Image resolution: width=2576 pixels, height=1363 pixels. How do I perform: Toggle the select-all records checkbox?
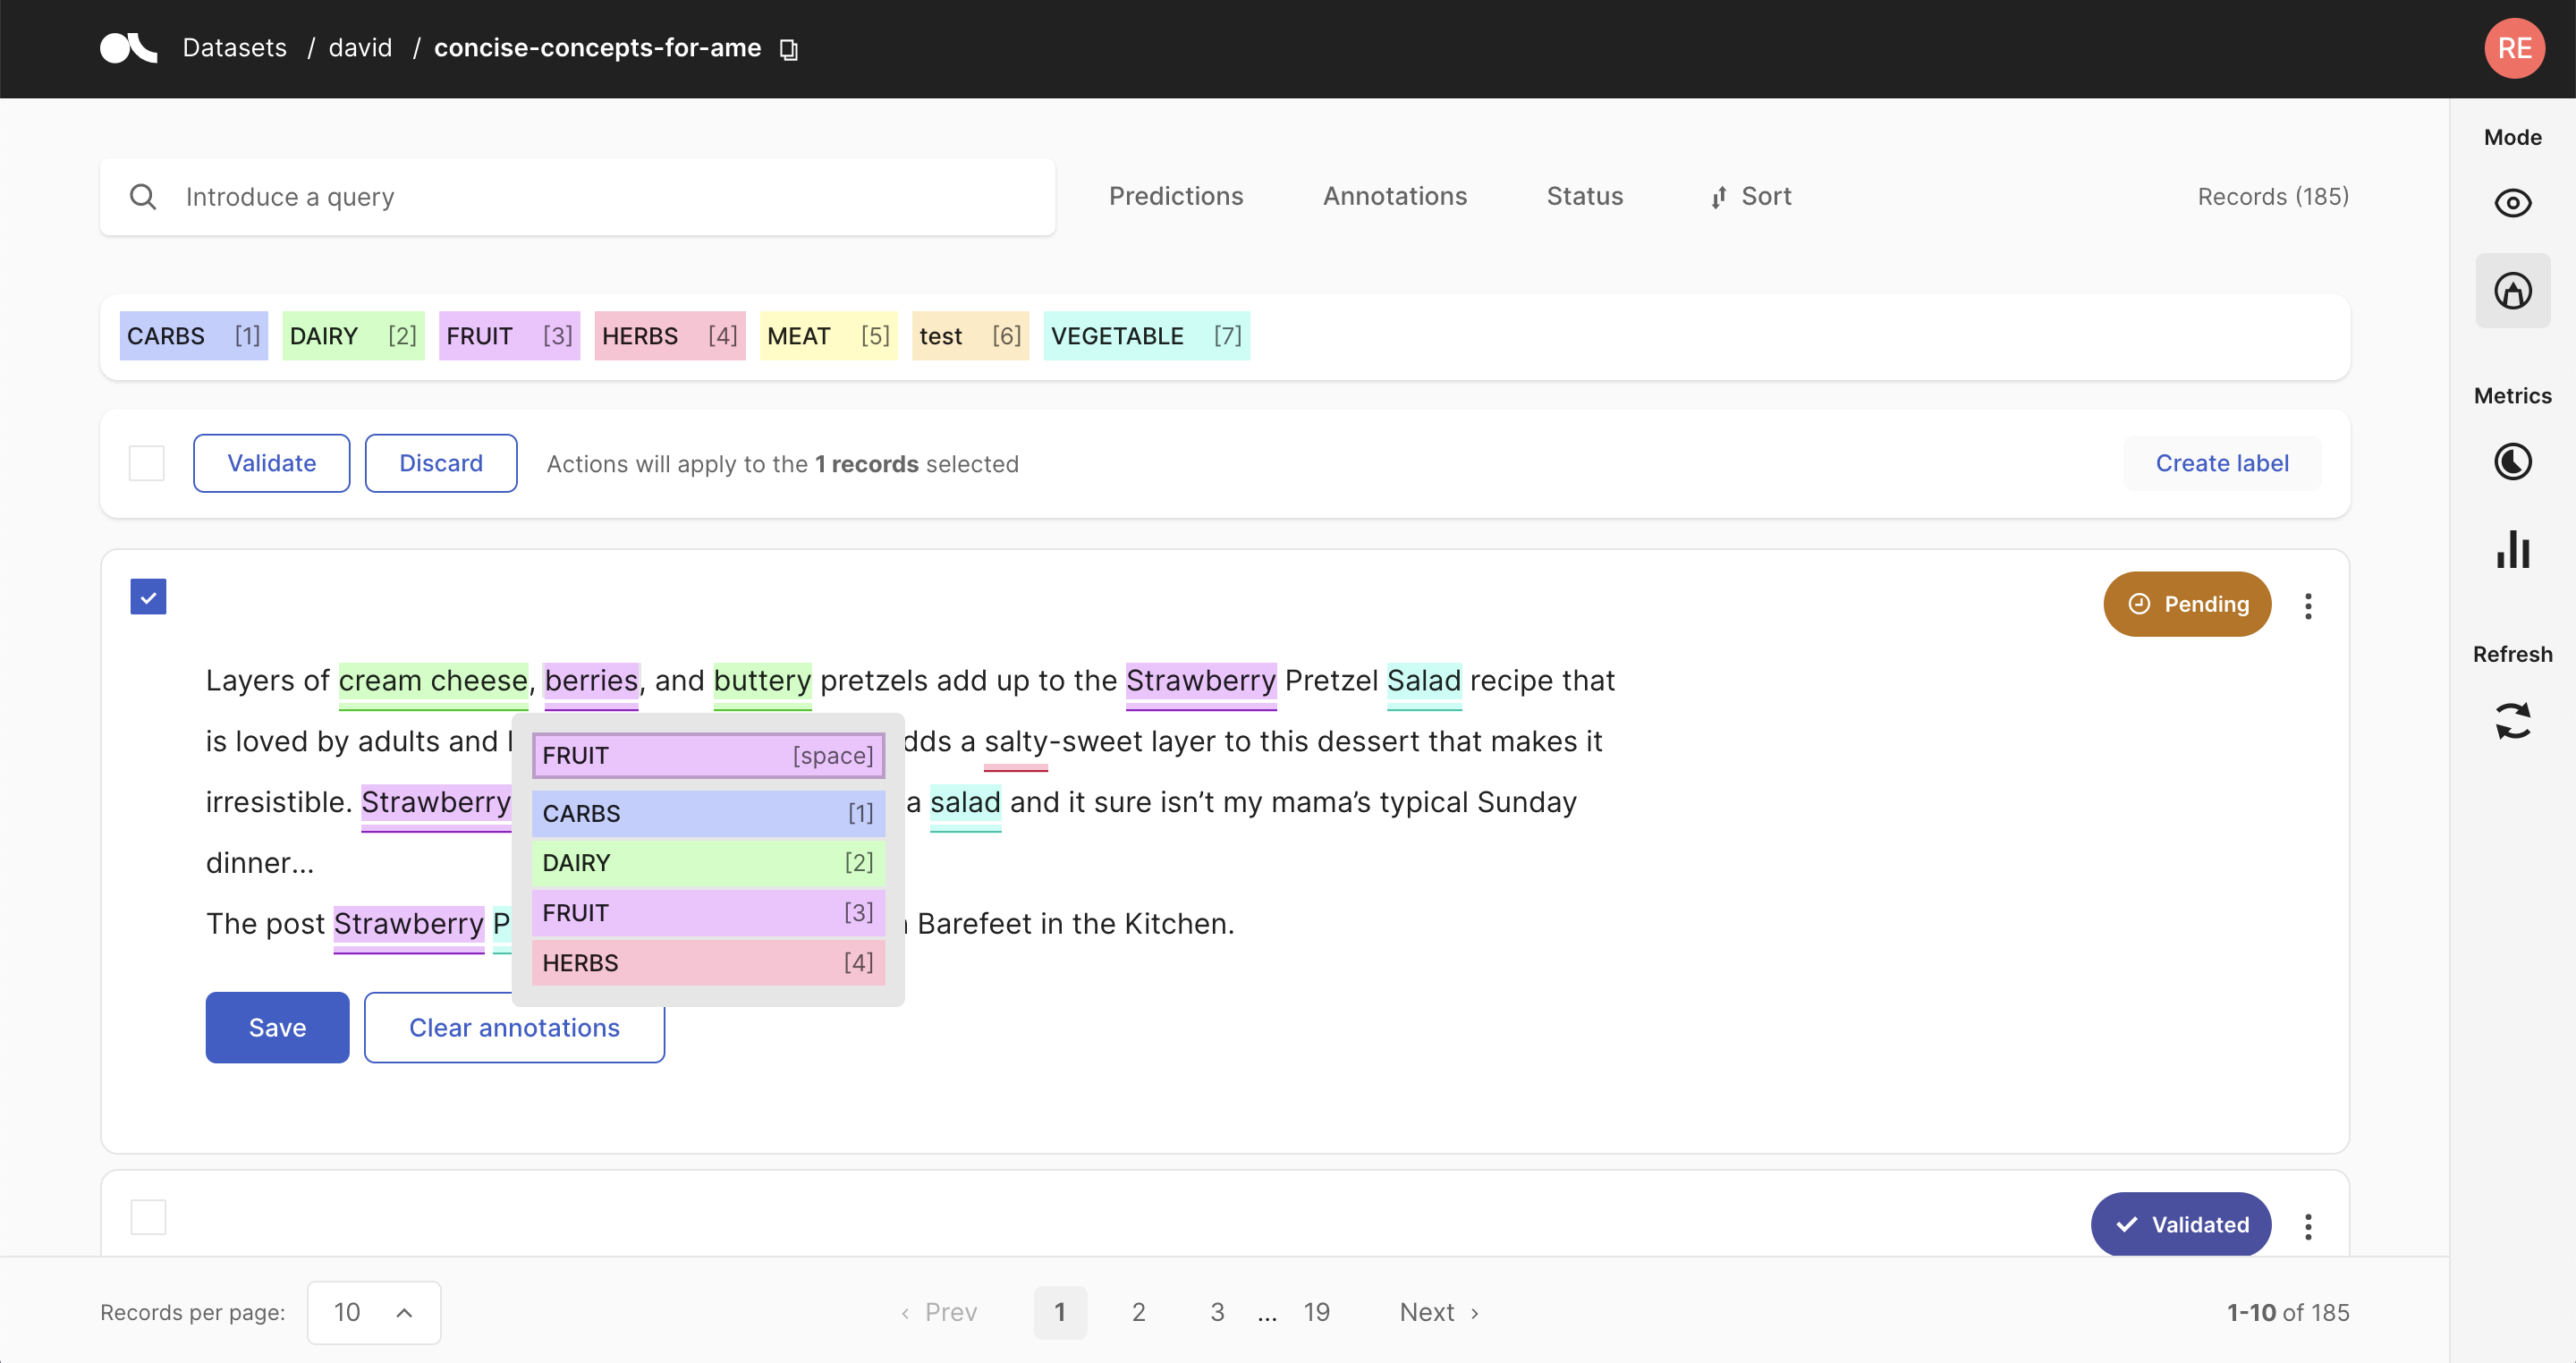147,463
